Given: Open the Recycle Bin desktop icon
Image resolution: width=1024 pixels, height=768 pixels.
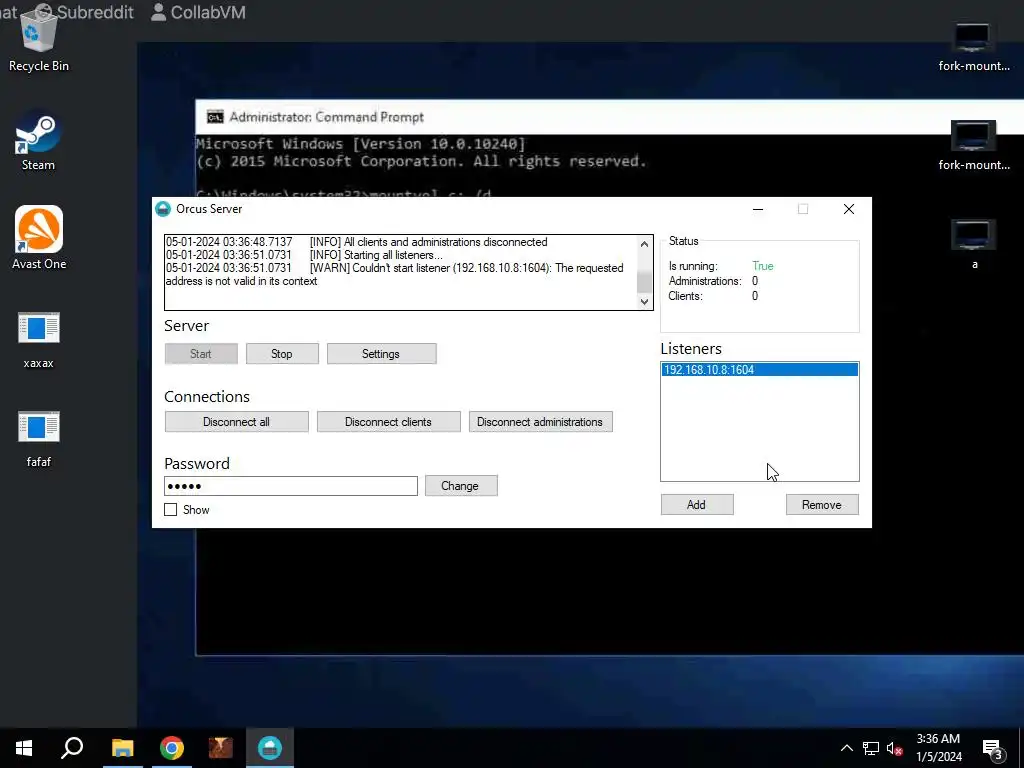Looking at the screenshot, I should tap(39, 40).
